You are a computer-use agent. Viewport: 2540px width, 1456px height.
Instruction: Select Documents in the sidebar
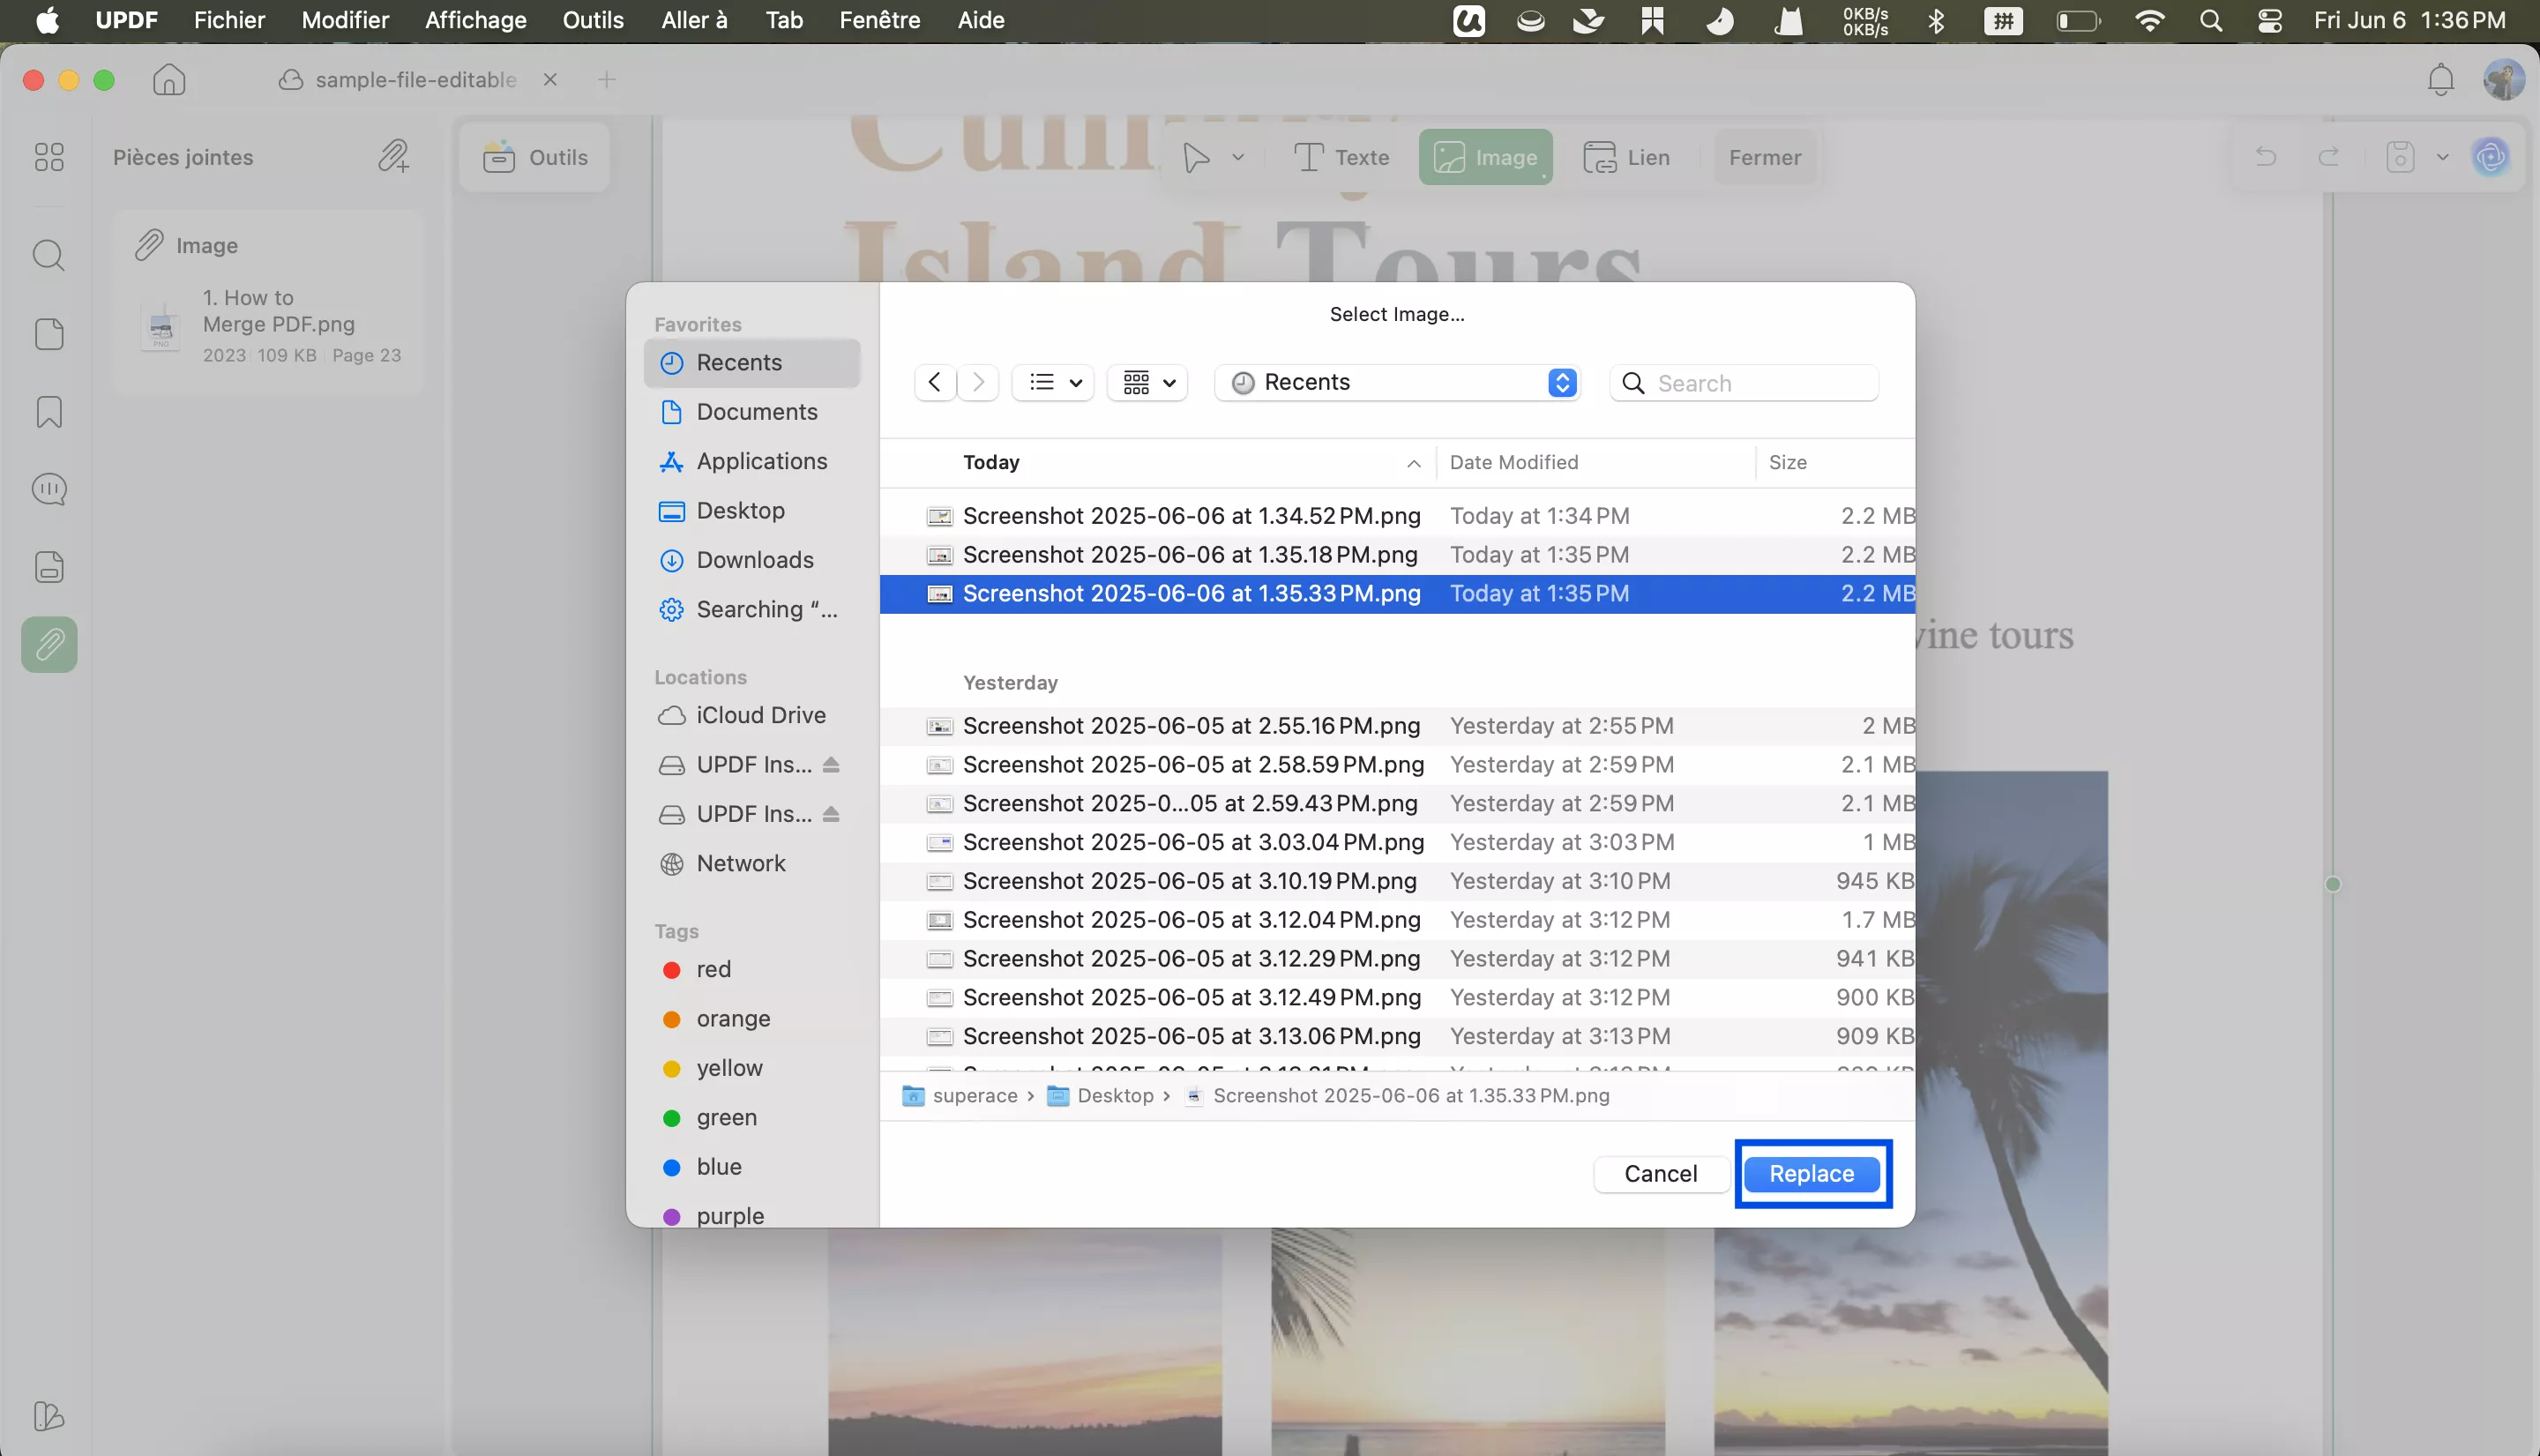coord(752,411)
